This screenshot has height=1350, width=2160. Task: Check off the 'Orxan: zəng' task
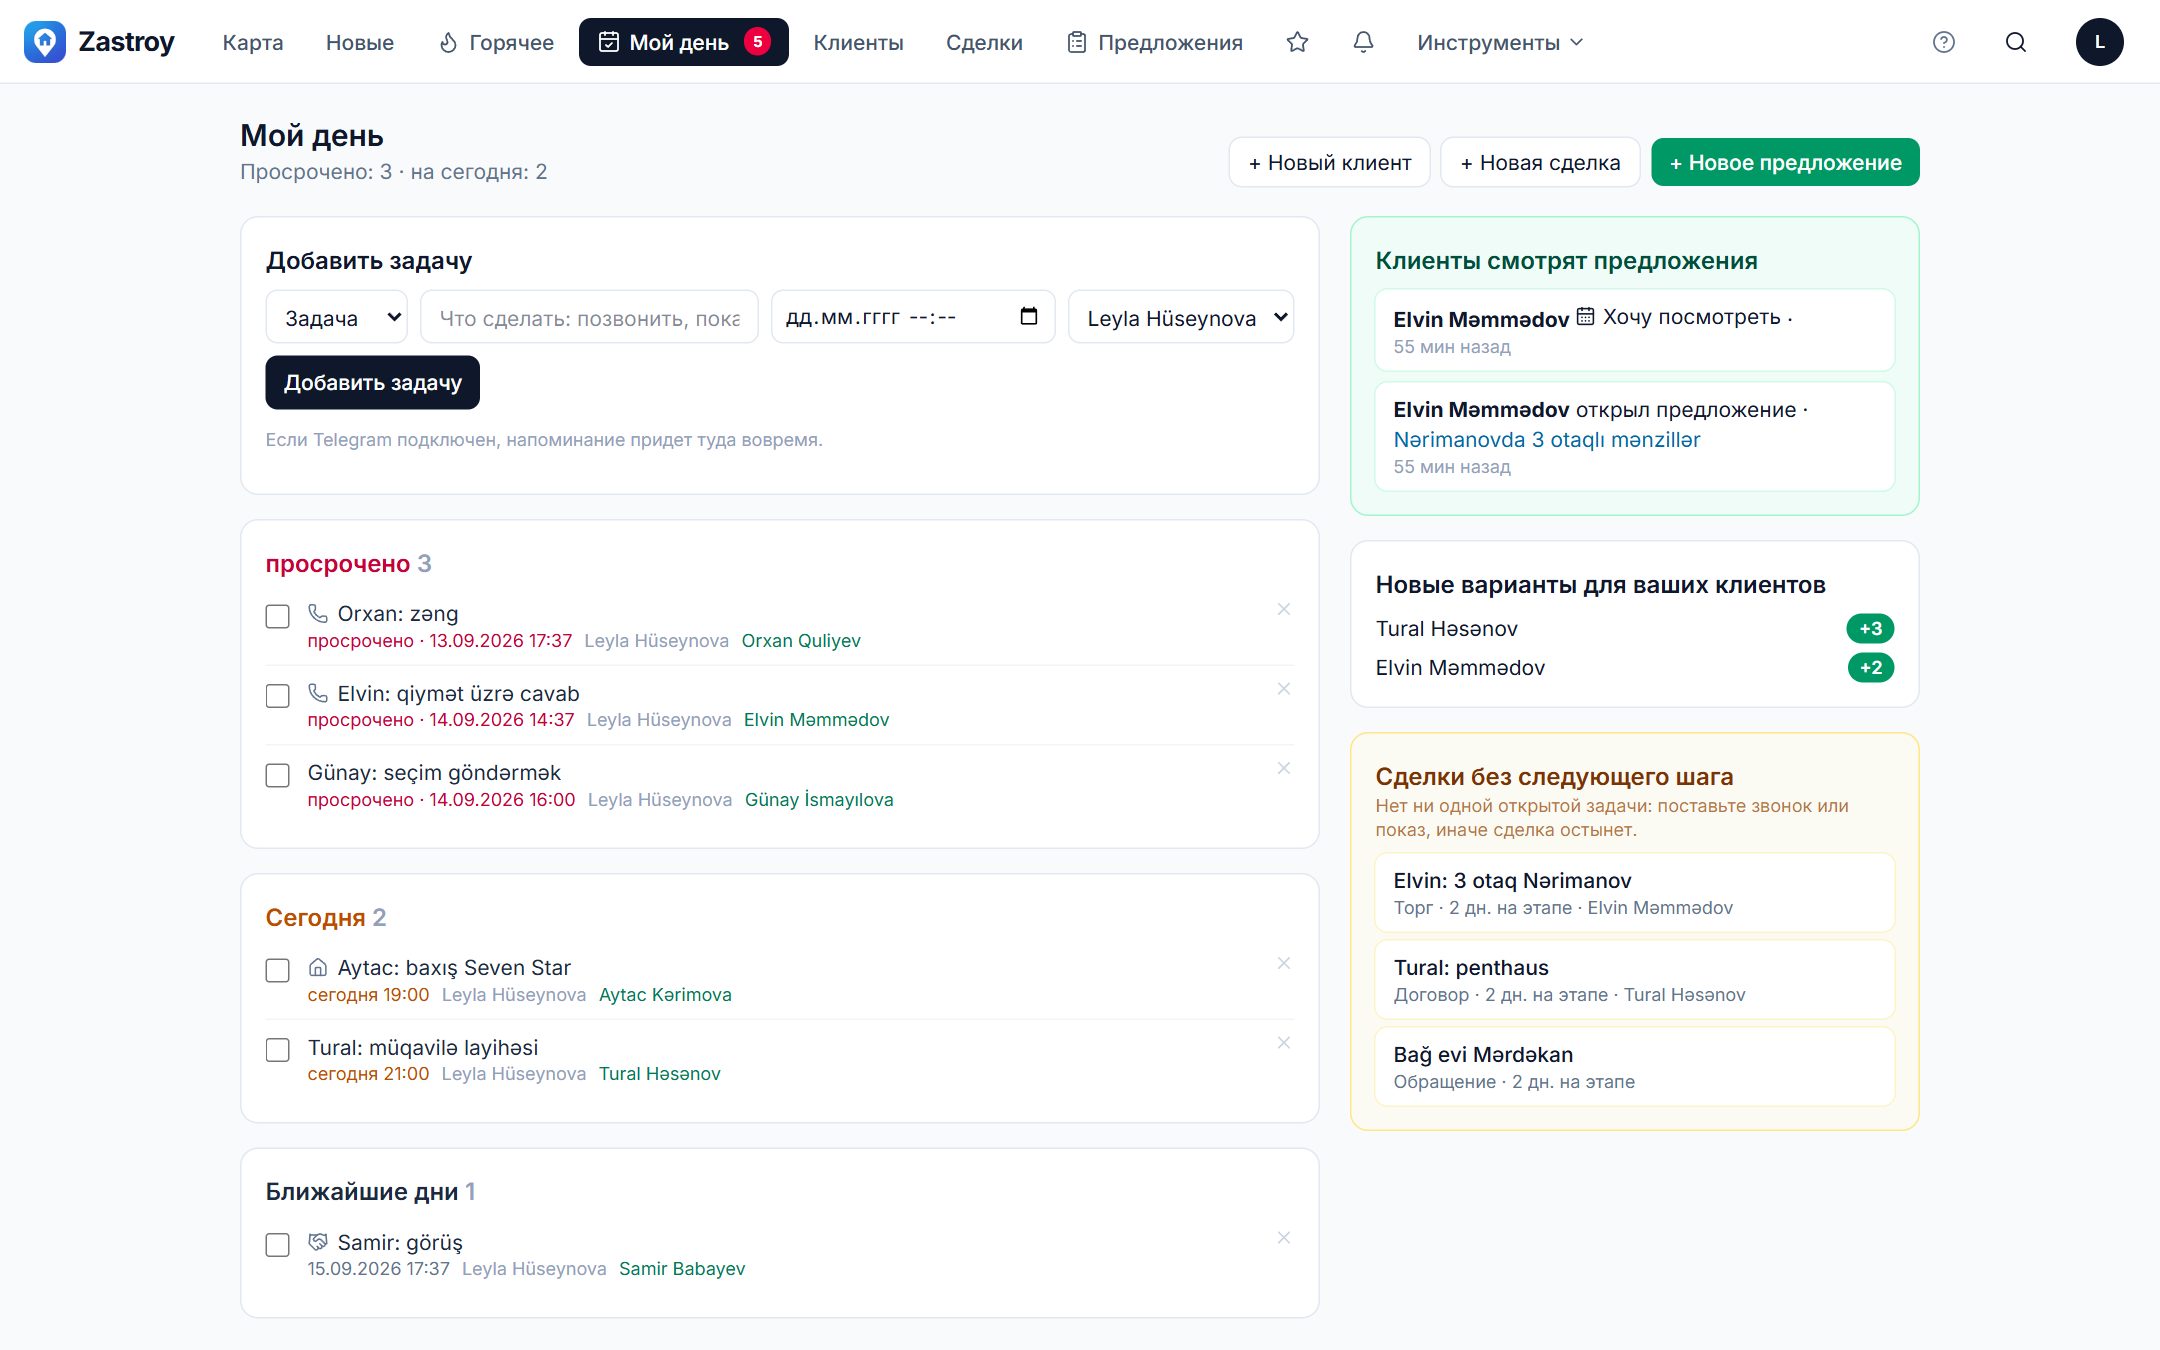278,616
